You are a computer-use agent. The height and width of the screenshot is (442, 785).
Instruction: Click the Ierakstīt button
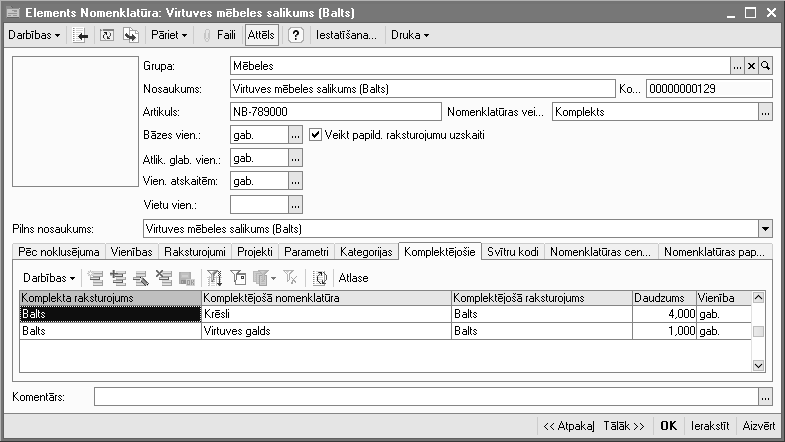(x=710, y=425)
